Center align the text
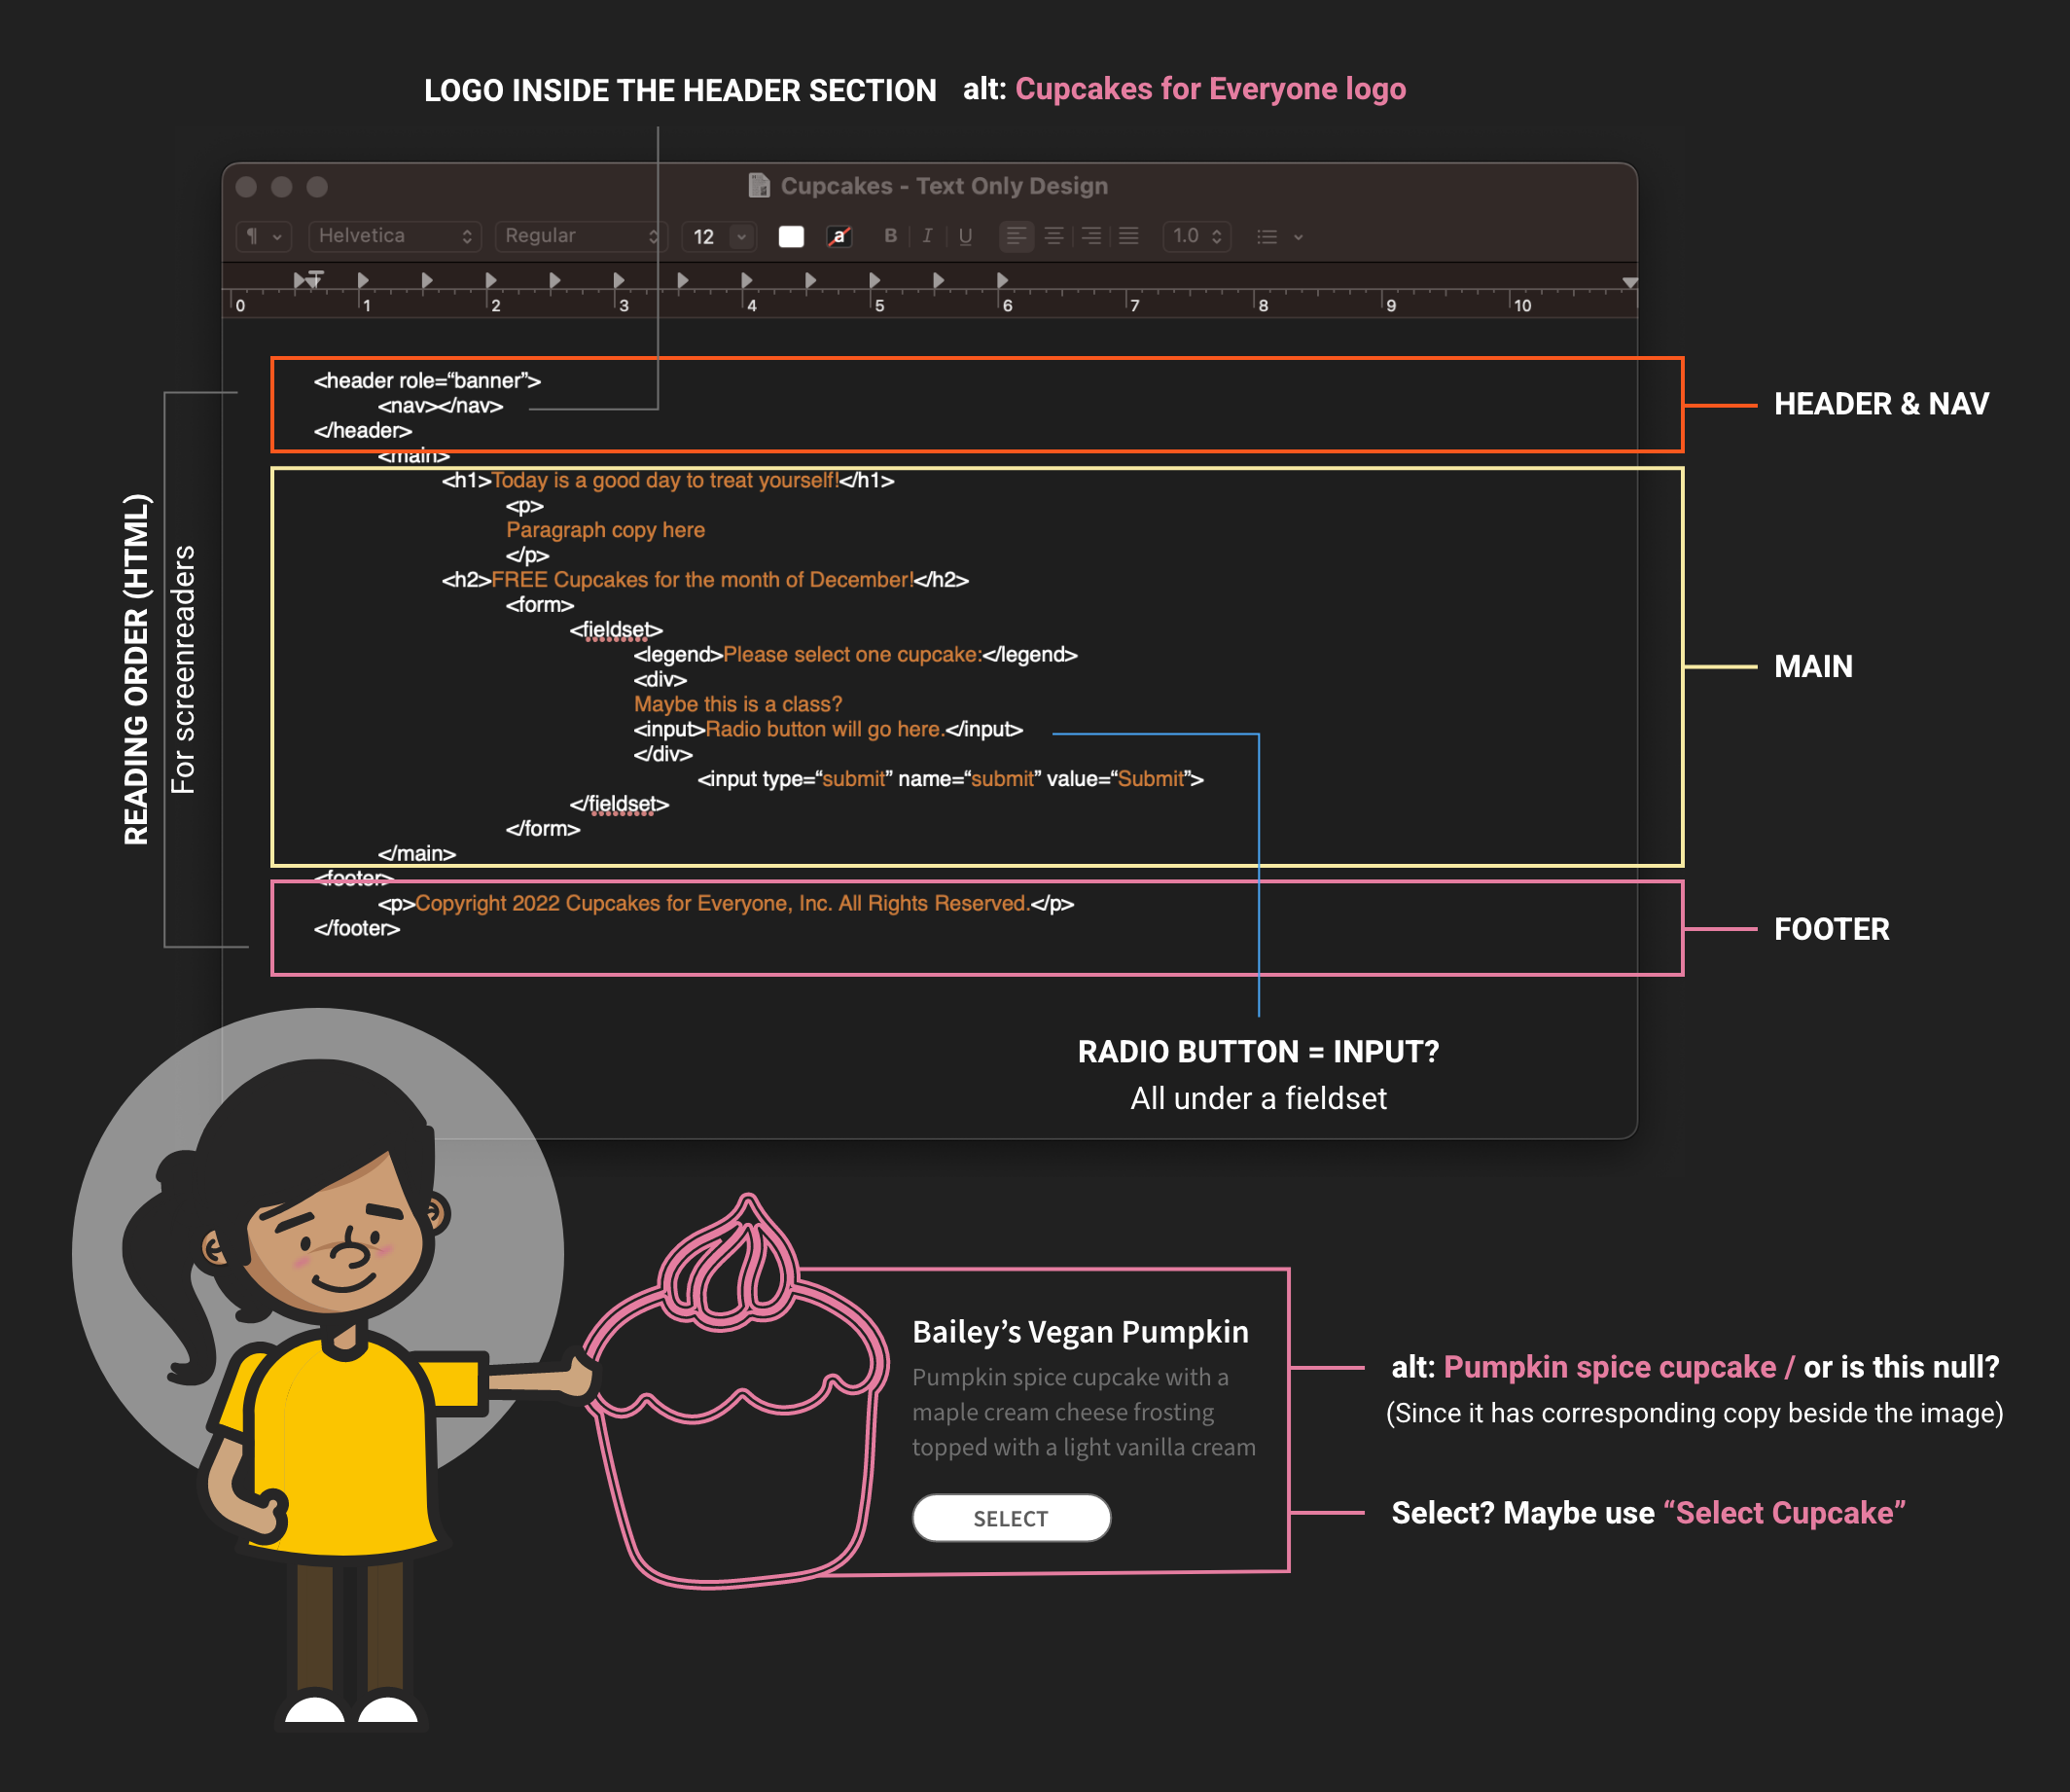This screenshot has height=1792, width=2070. [1054, 236]
